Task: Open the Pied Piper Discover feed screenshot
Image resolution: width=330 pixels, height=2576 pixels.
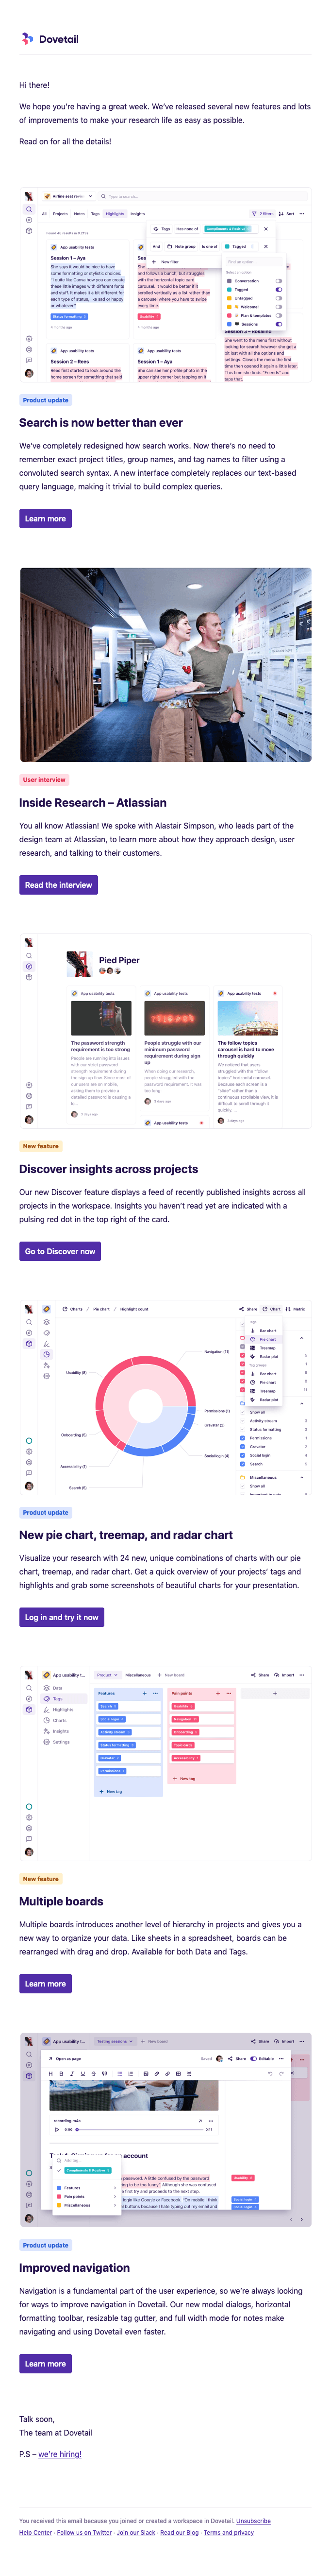Action: pos(165,1031)
